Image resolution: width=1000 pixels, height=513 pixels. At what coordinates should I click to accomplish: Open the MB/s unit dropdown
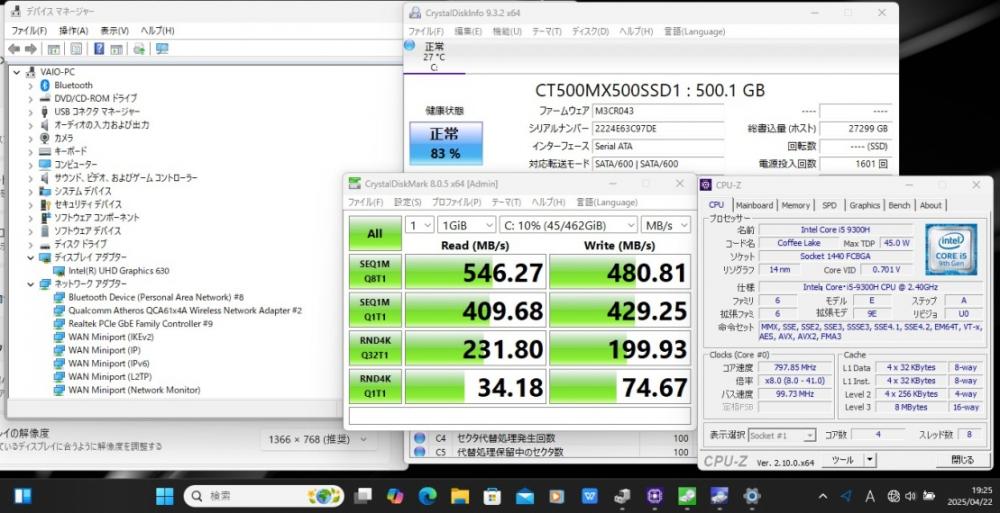click(665, 225)
